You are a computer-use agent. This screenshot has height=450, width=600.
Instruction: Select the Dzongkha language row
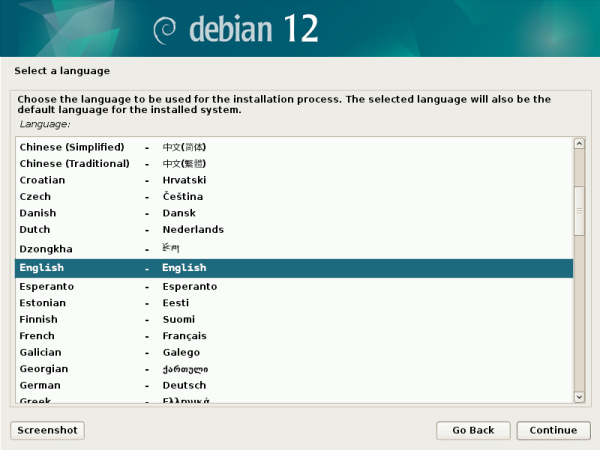pos(294,248)
